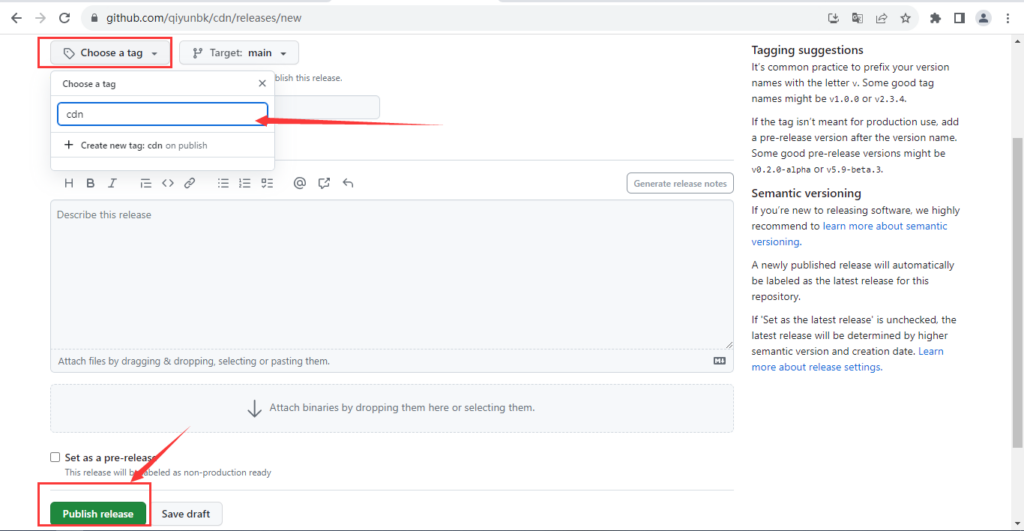1024x531 pixels.
Task: Open the translate page icon
Action: pos(857,18)
